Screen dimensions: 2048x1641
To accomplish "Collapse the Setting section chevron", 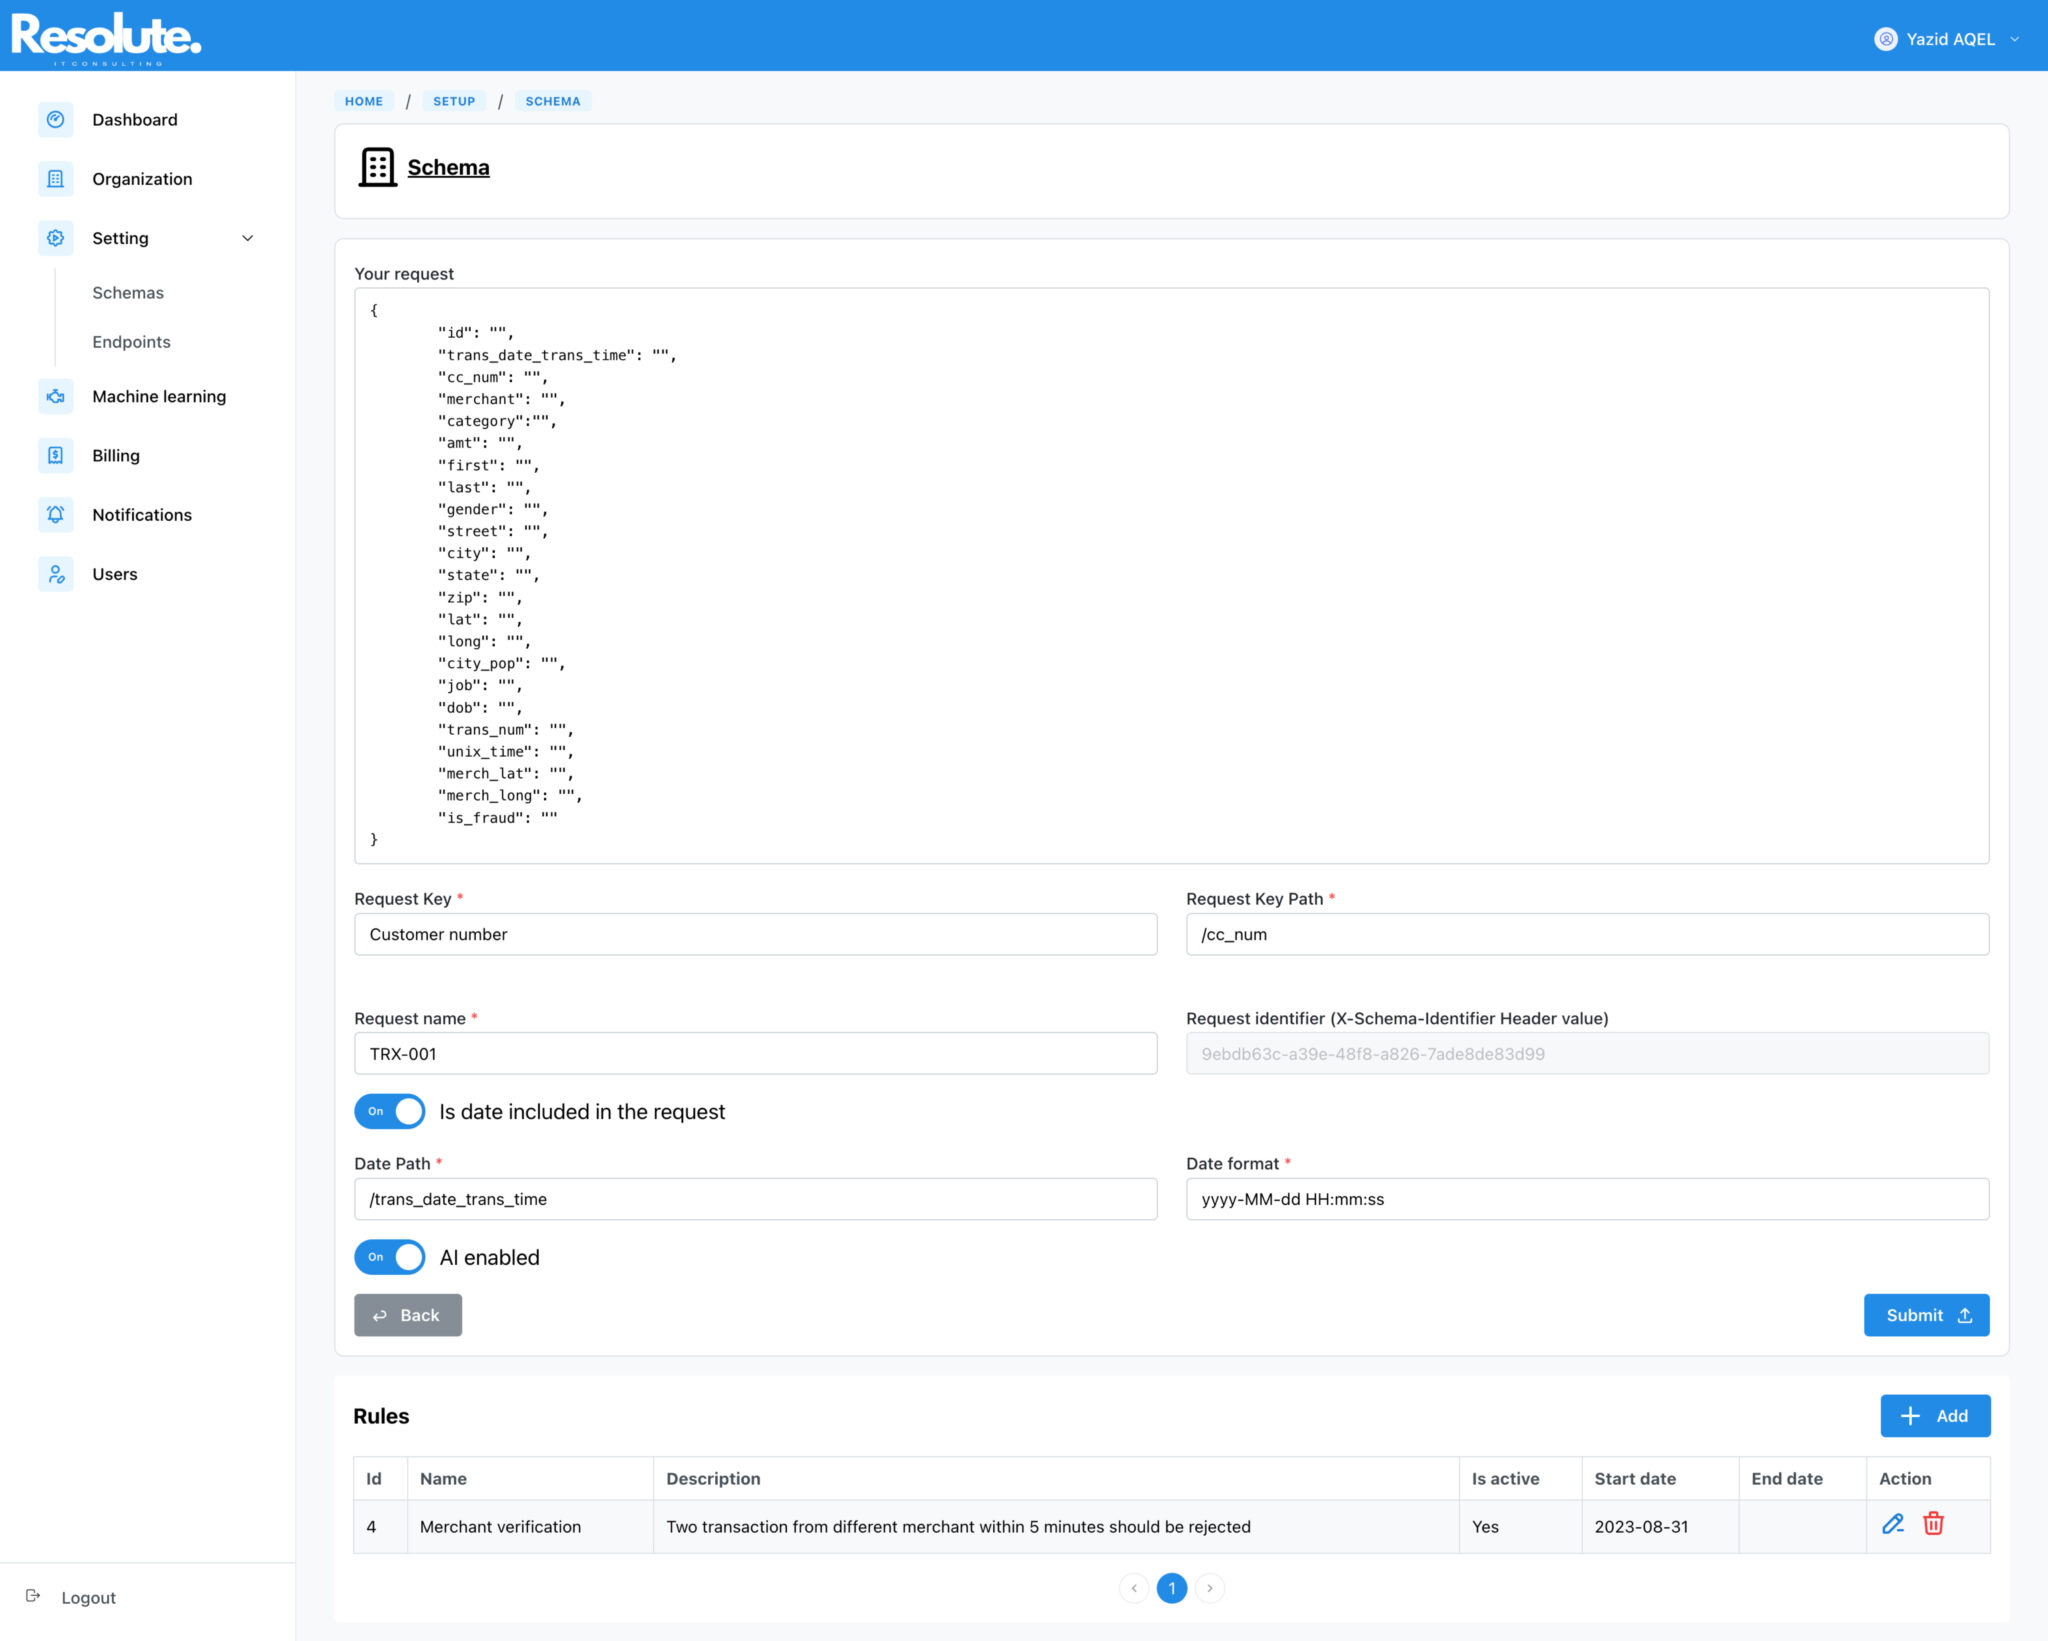I will pyautogui.click(x=246, y=238).
